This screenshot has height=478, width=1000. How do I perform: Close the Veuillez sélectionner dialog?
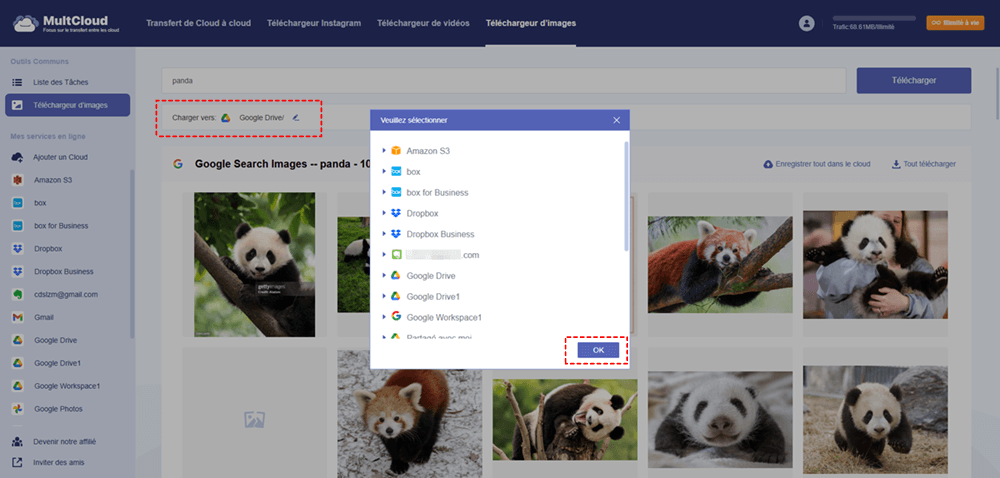(617, 120)
